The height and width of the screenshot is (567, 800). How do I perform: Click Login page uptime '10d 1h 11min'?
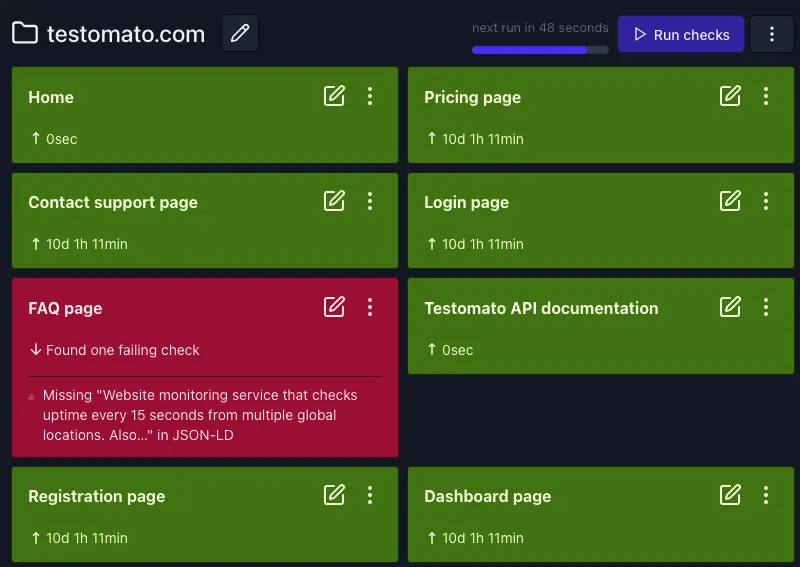(483, 244)
